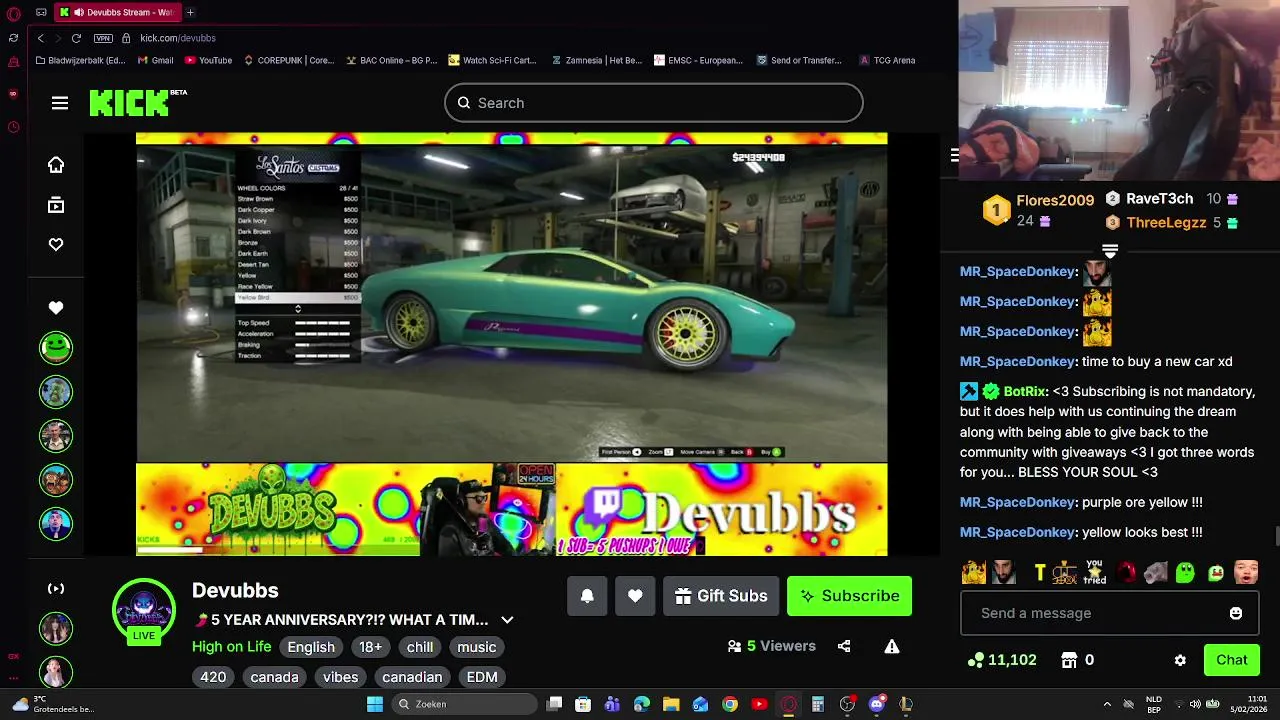Click the filled heart icon in sidebar
Image resolution: width=1280 pixels, height=720 pixels.
(56, 308)
